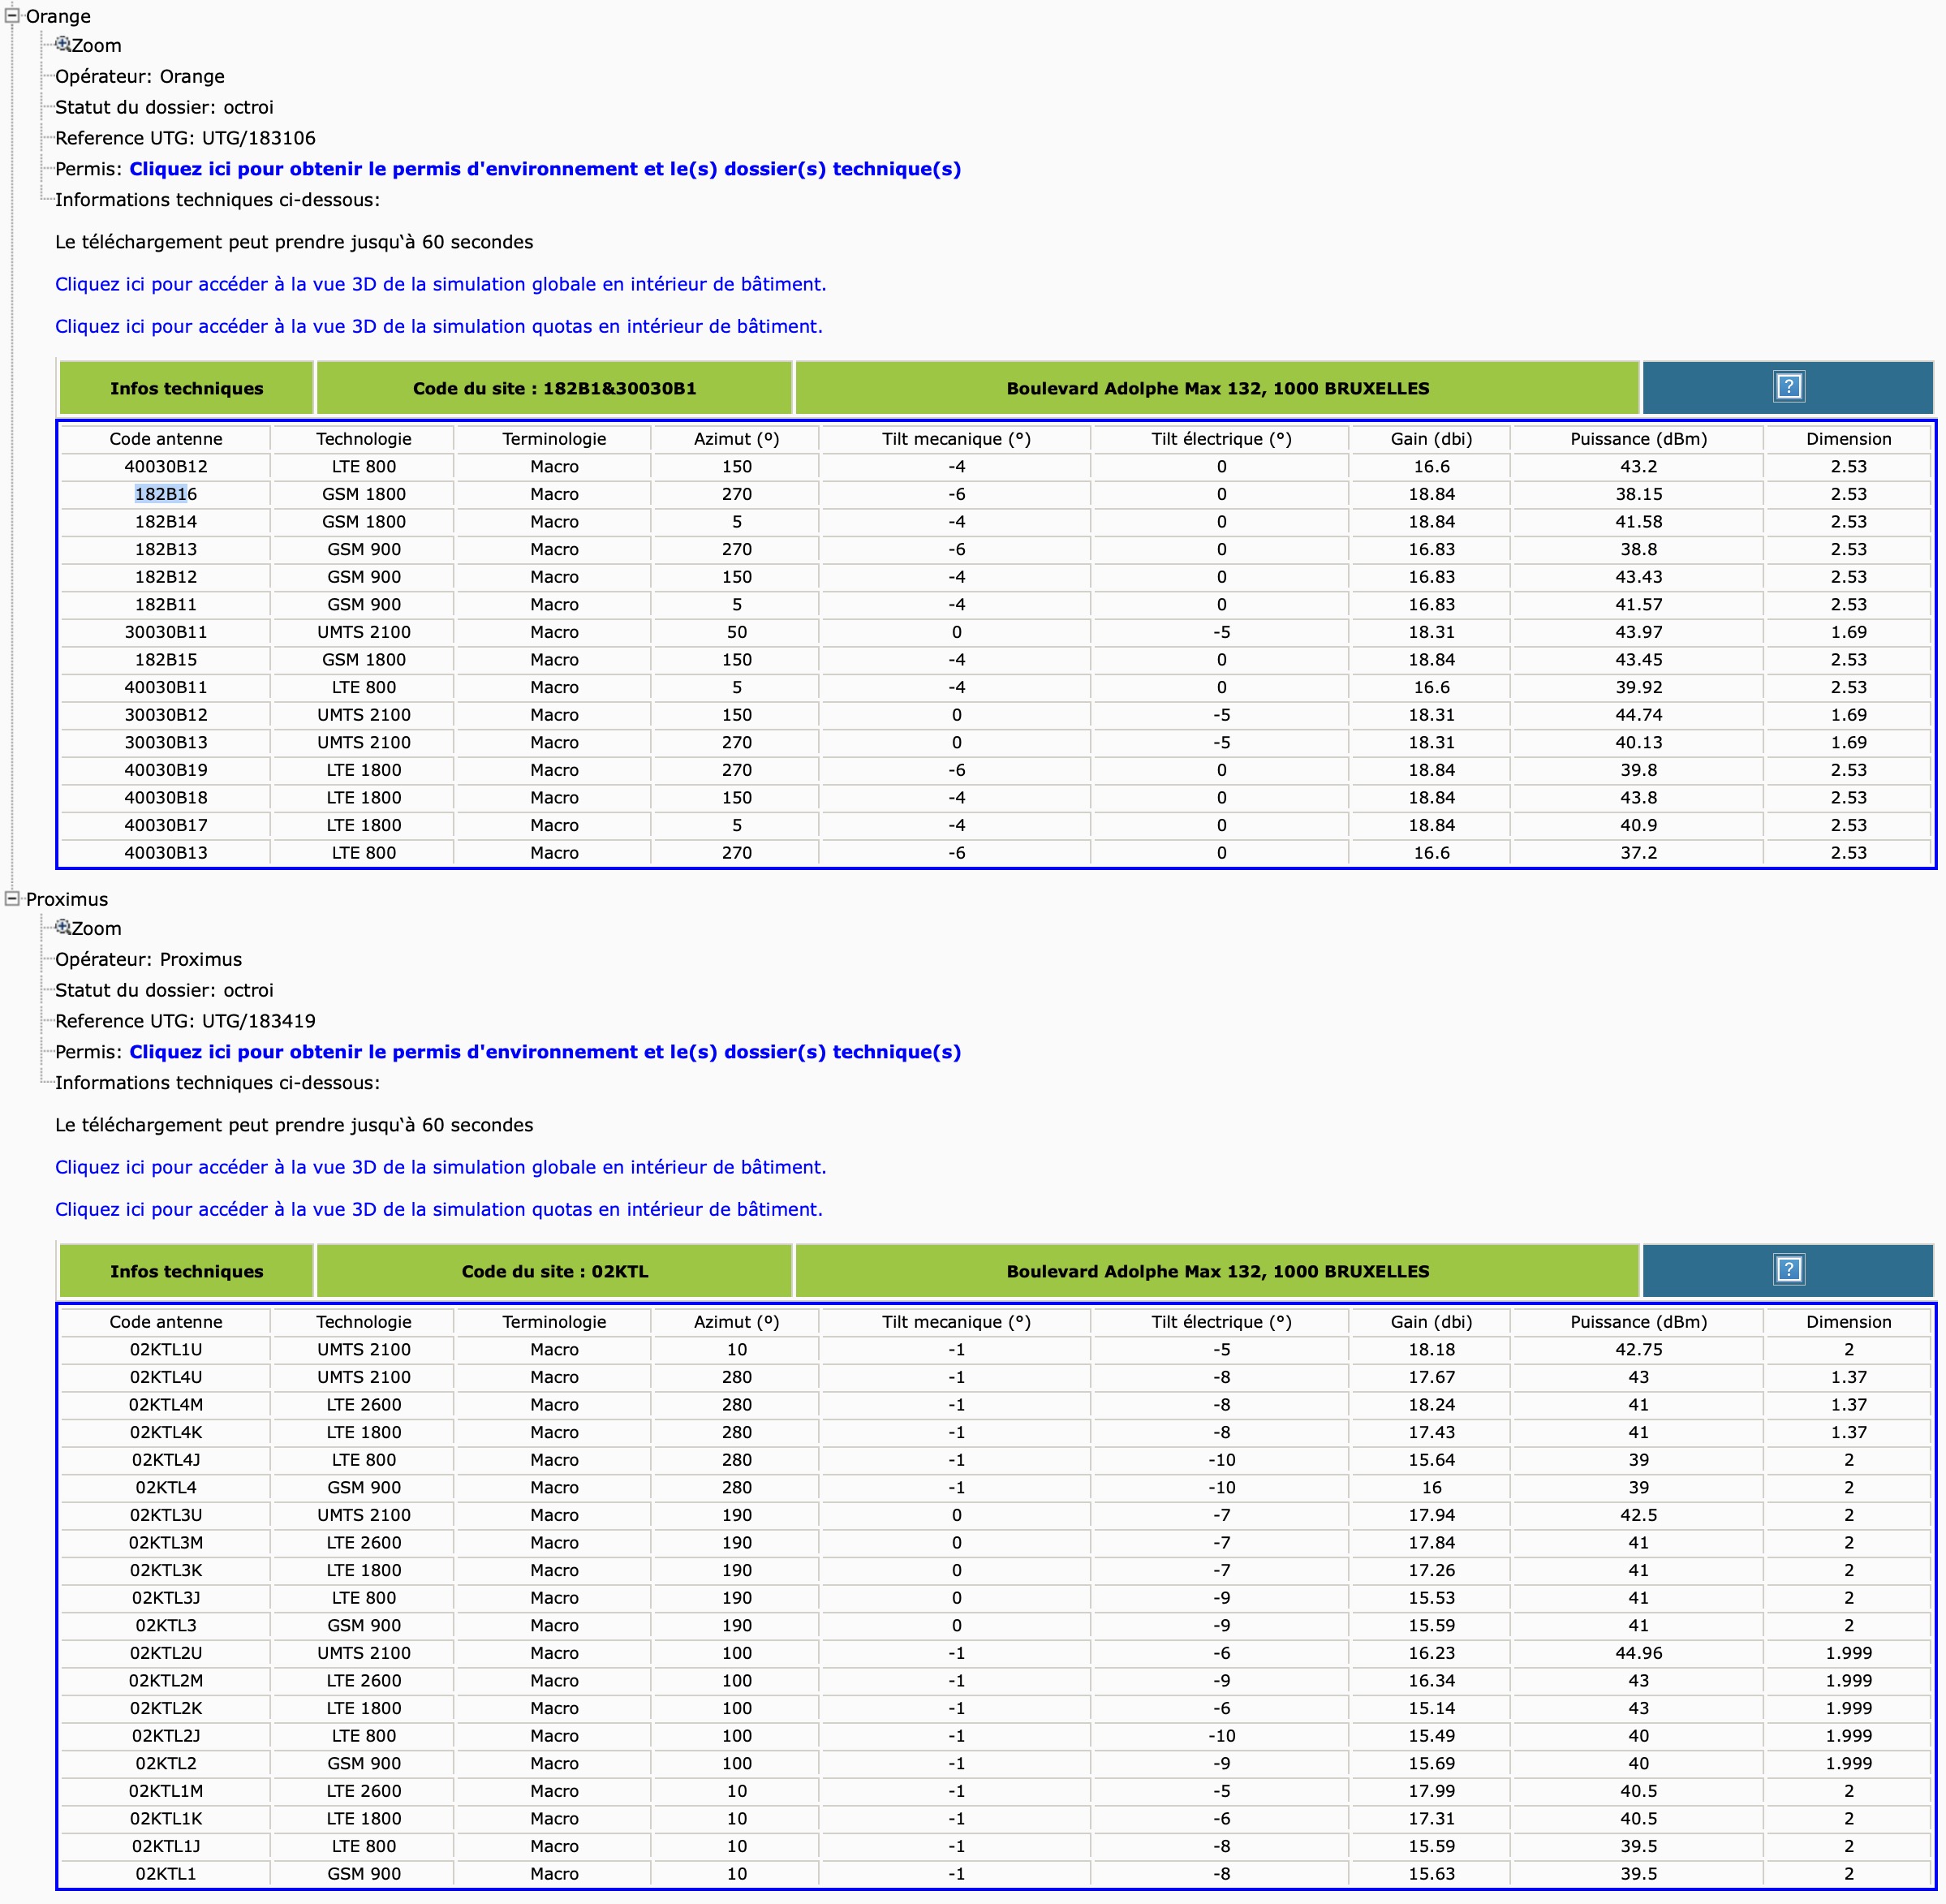Click the Proximus table address header cell

pos(1218,1271)
